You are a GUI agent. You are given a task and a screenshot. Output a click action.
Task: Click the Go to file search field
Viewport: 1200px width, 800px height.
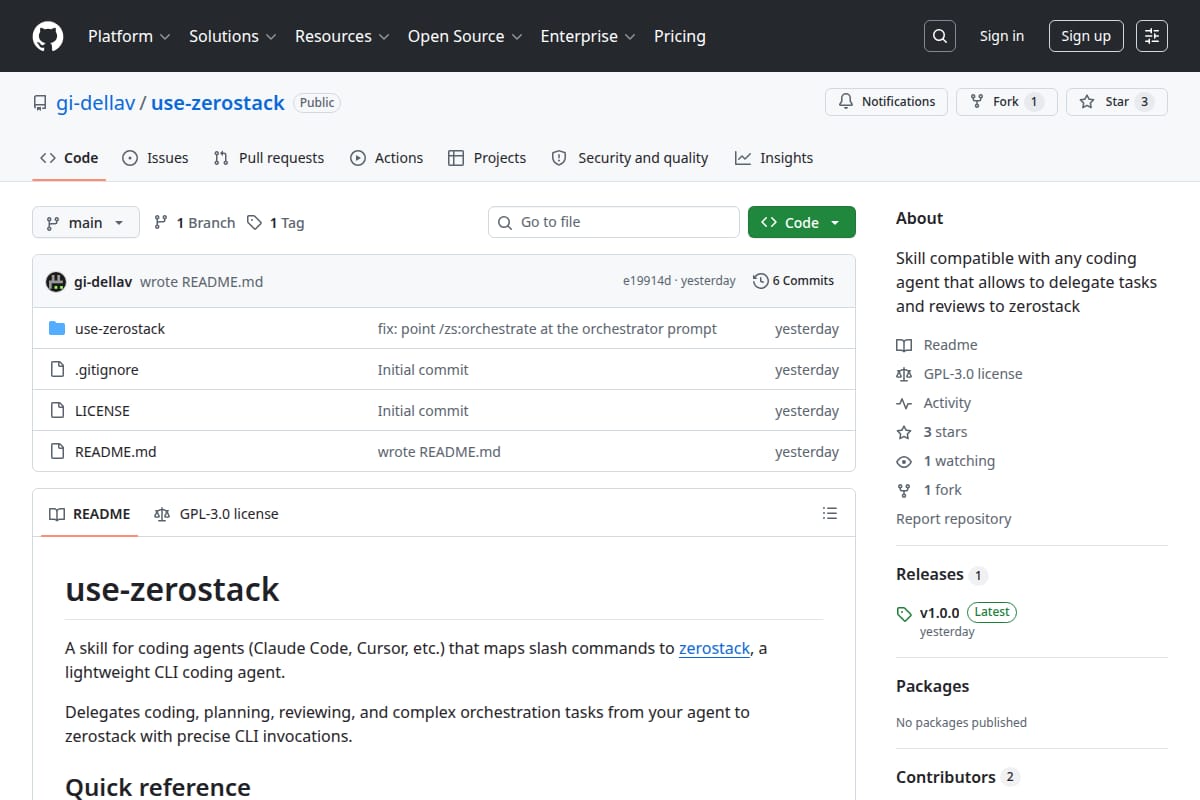click(614, 222)
